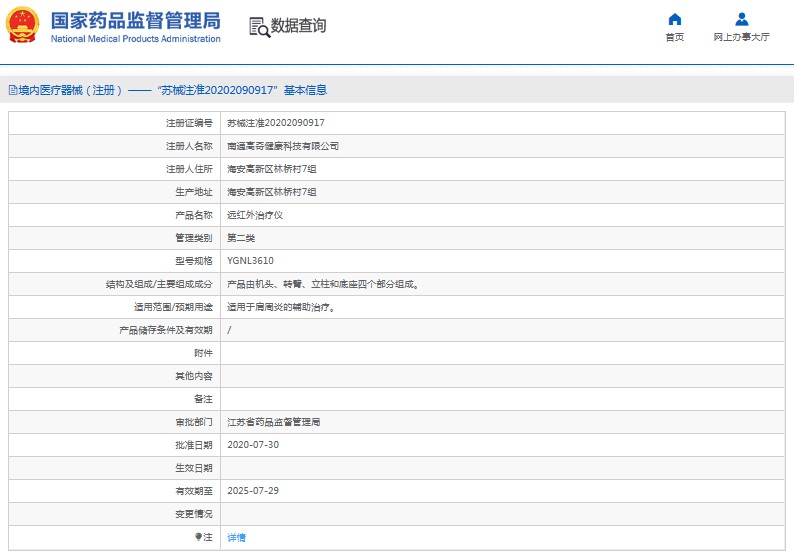Open 网上办事大厅 link
The image size is (794, 558).
pyautogui.click(x=741, y=37)
